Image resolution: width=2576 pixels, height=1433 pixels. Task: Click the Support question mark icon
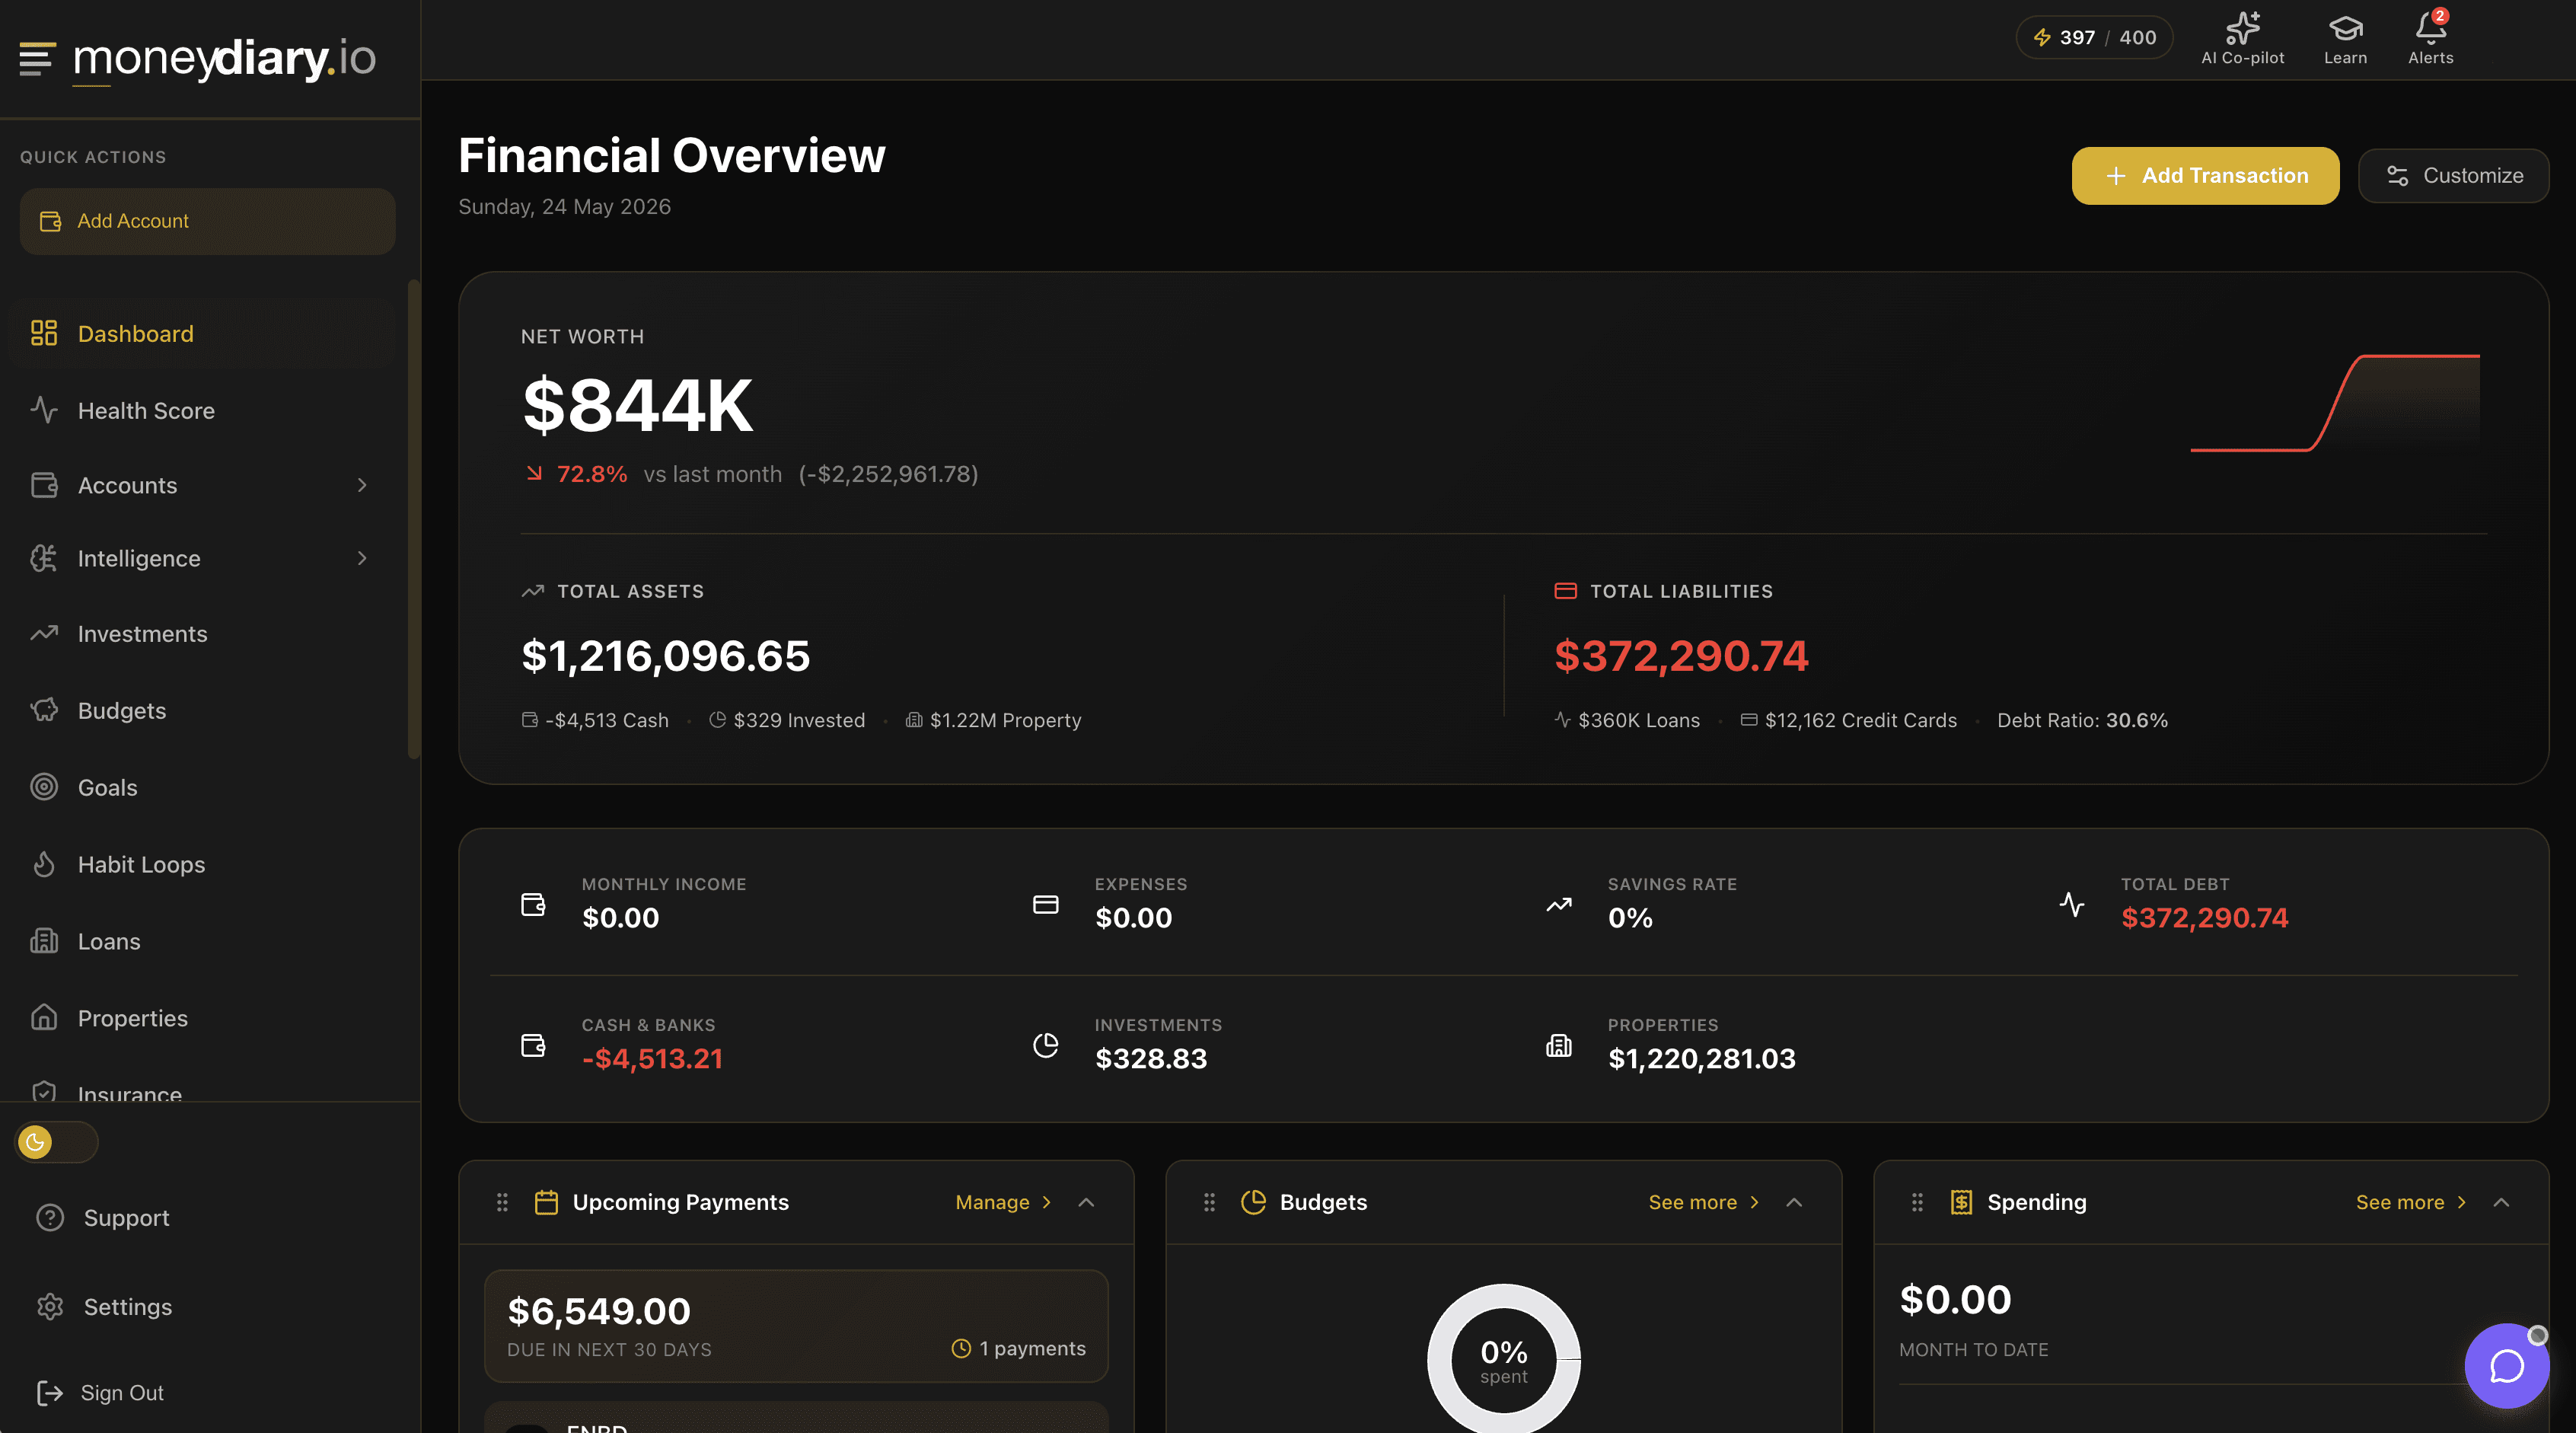tap(49, 1217)
